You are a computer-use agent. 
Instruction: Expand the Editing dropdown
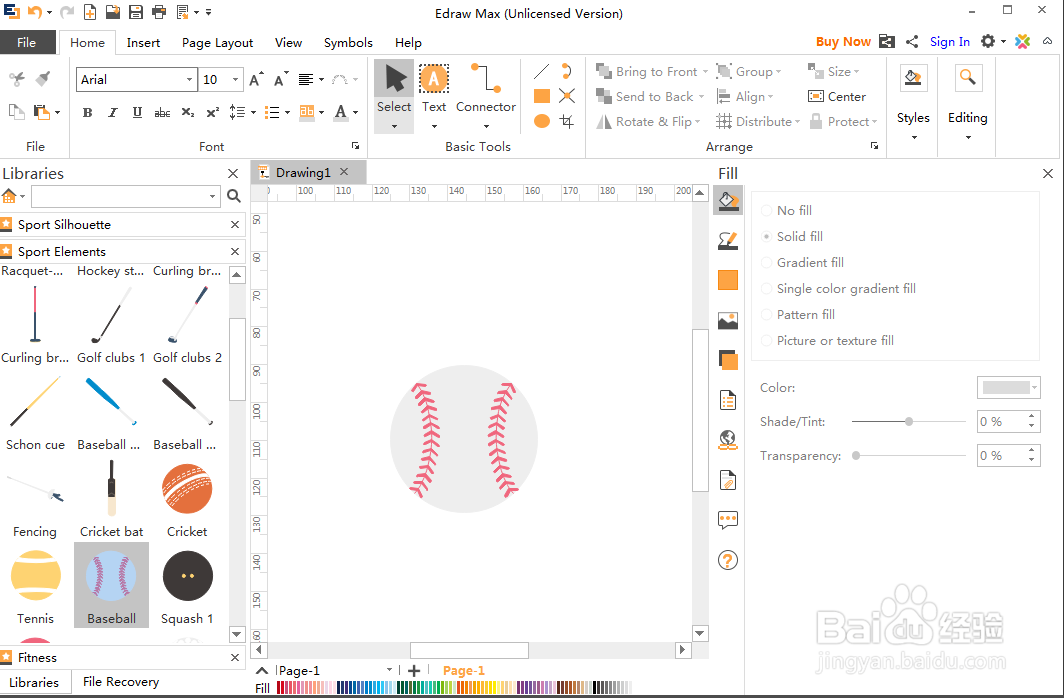(968, 138)
